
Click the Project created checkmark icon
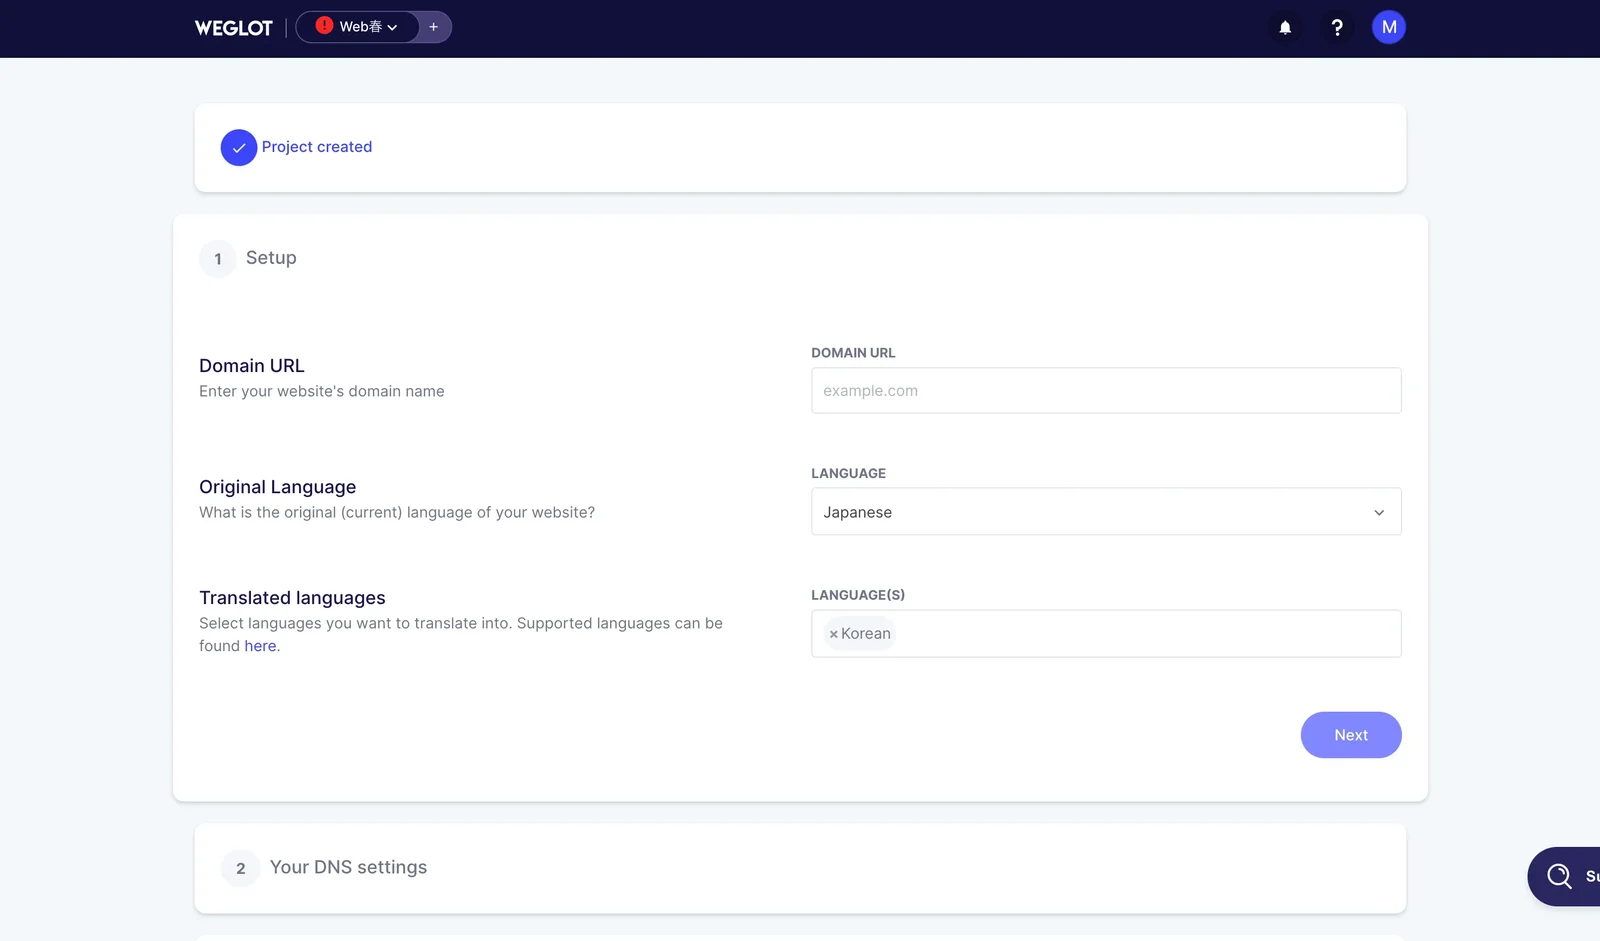239,148
